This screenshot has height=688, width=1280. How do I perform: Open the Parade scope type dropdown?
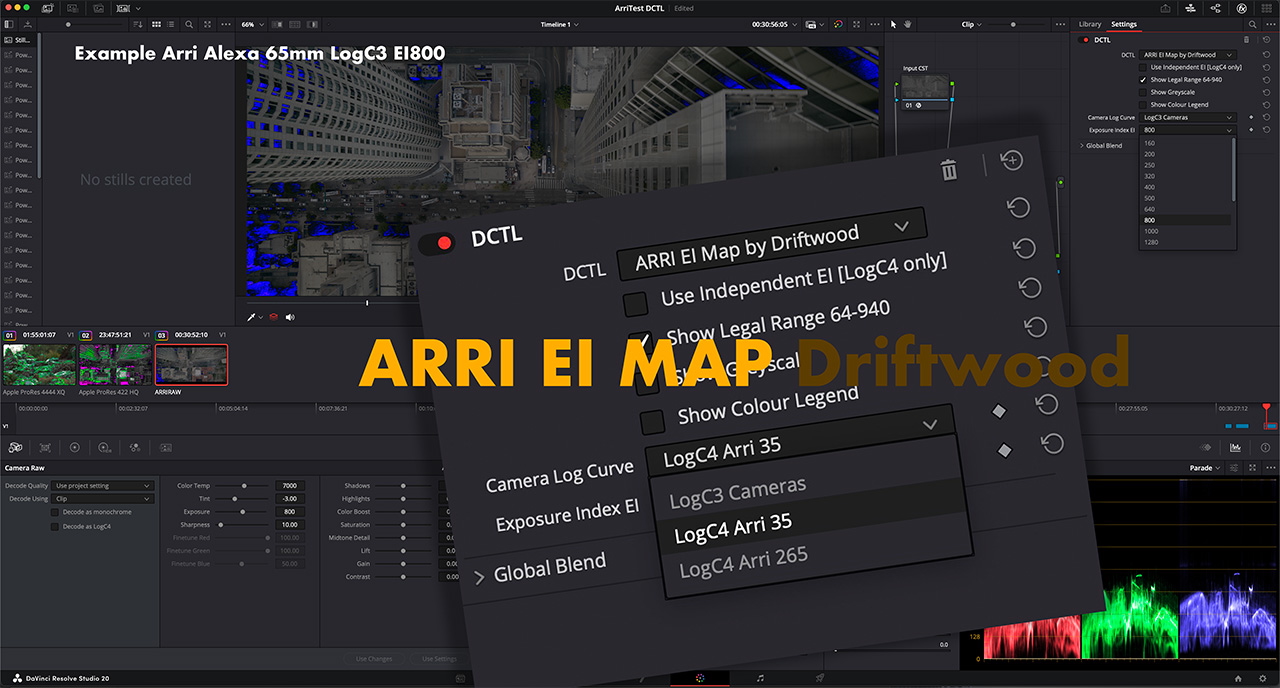1204,468
